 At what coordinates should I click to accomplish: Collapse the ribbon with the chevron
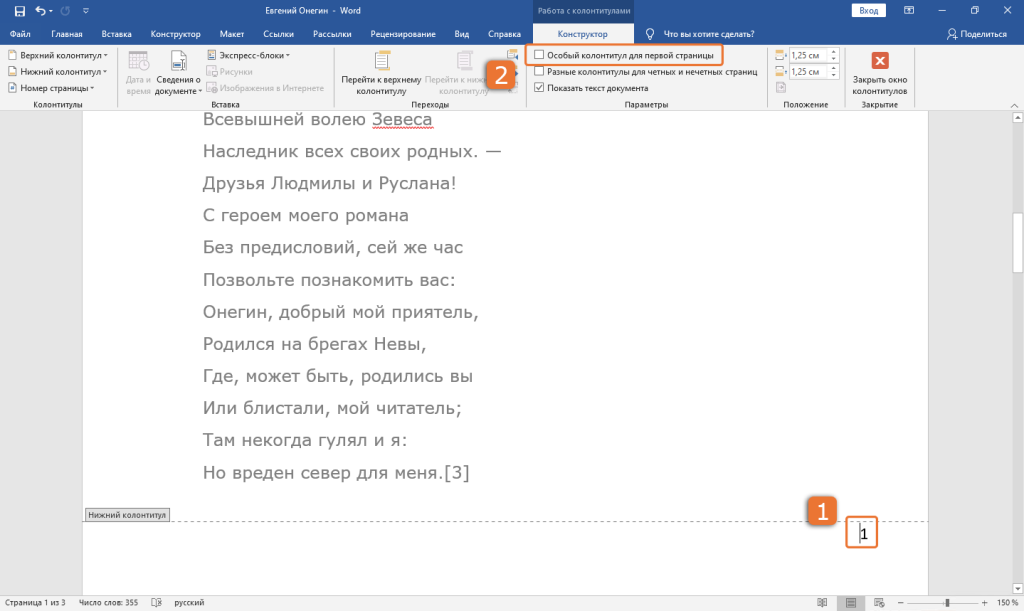pyautogui.click(x=1014, y=105)
